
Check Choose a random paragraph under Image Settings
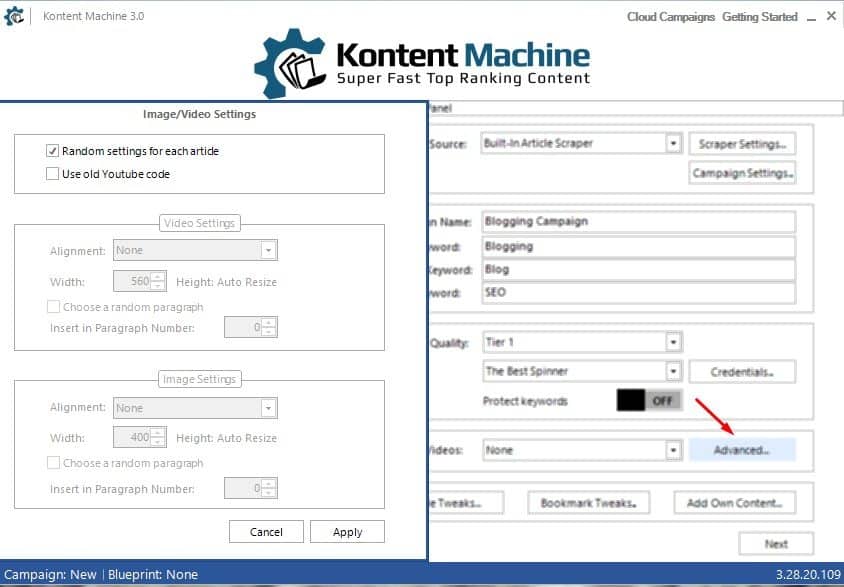point(53,463)
